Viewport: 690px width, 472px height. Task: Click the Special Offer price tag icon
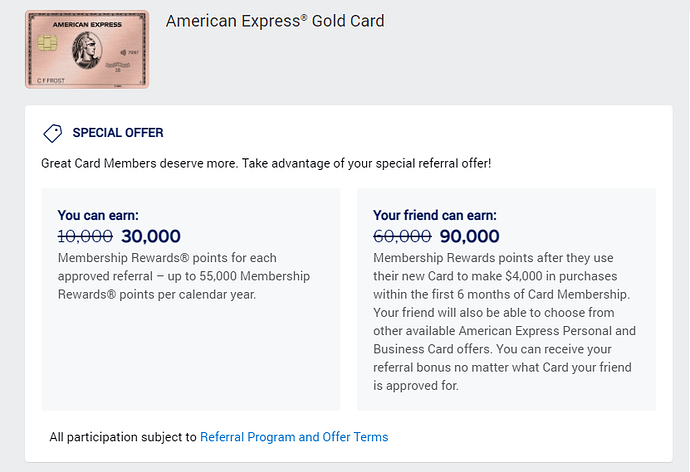(53, 133)
